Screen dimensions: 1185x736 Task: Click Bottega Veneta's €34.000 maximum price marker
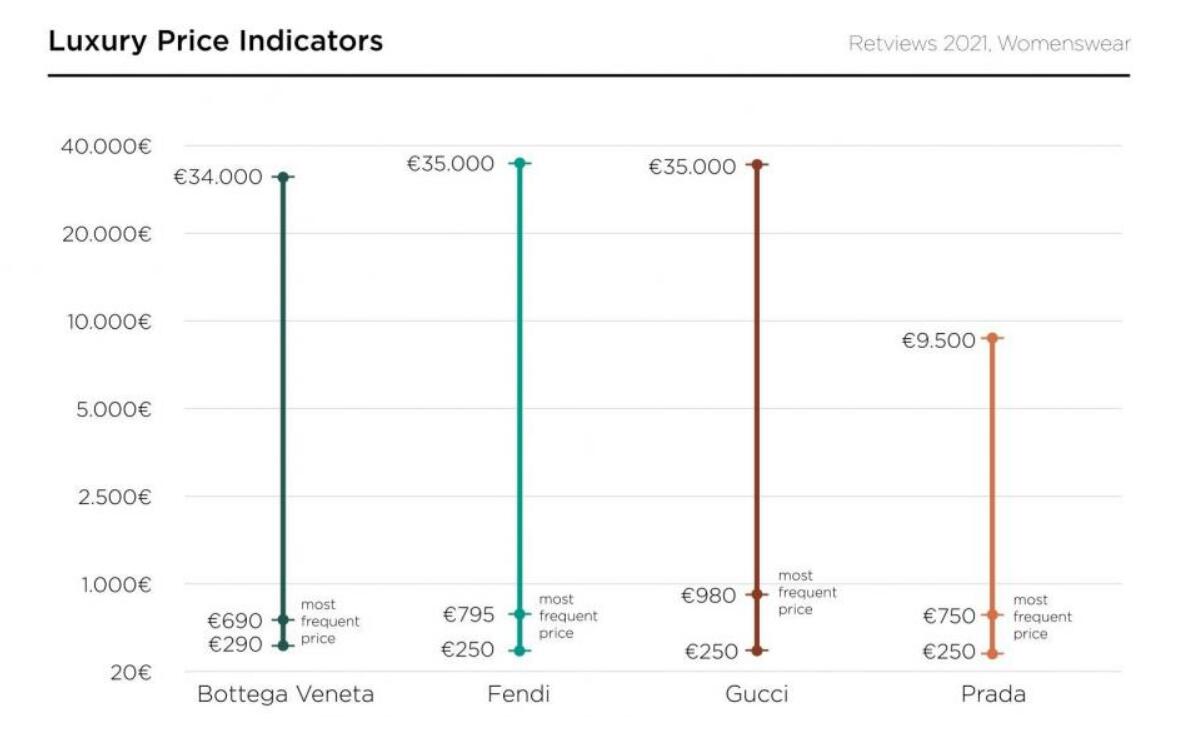(x=283, y=177)
